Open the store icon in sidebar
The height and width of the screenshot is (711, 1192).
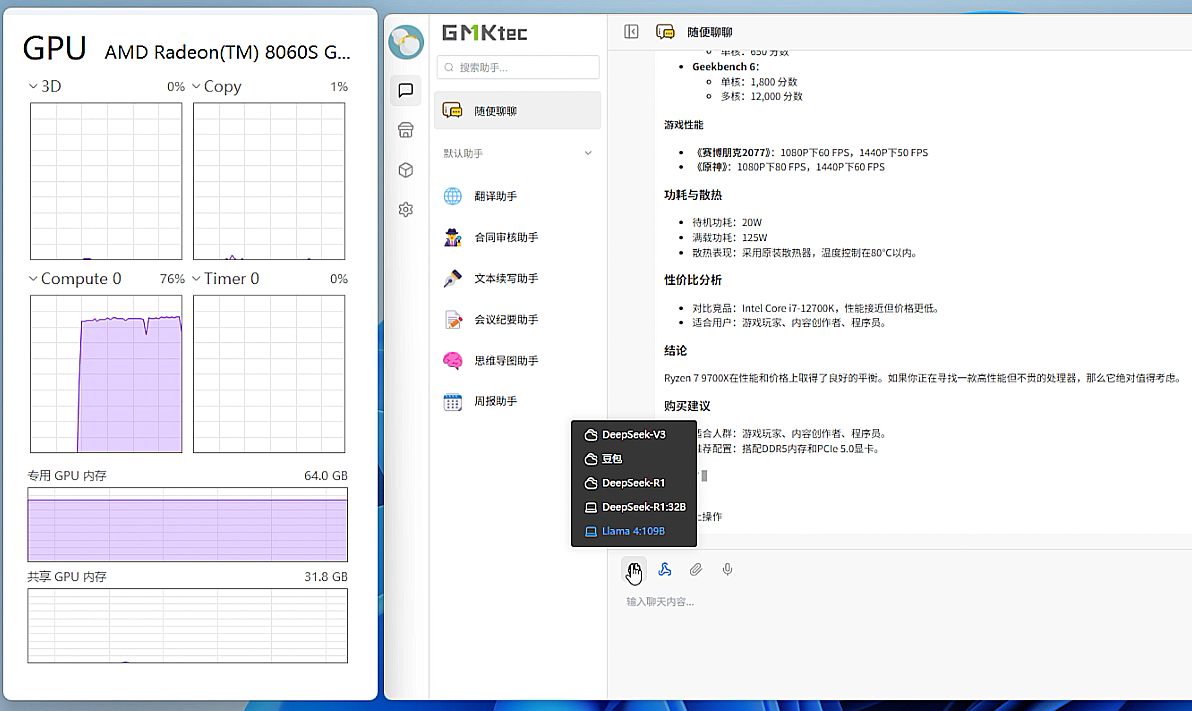(405, 130)
